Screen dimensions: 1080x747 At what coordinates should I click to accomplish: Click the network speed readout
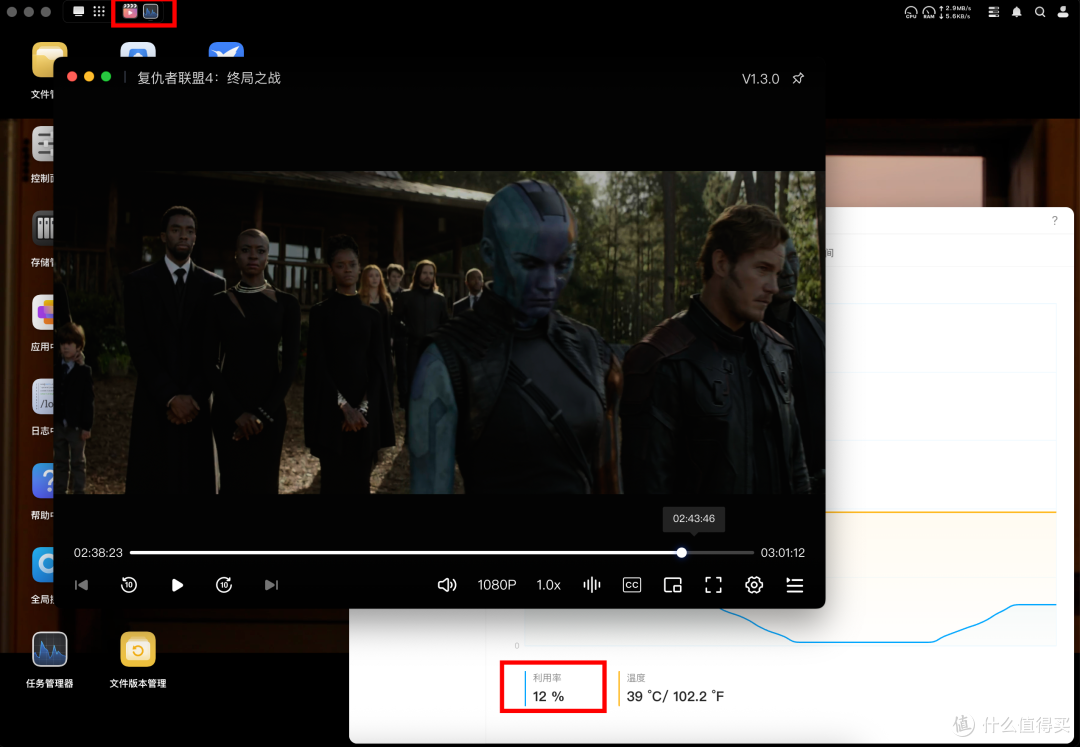point(955,12)
